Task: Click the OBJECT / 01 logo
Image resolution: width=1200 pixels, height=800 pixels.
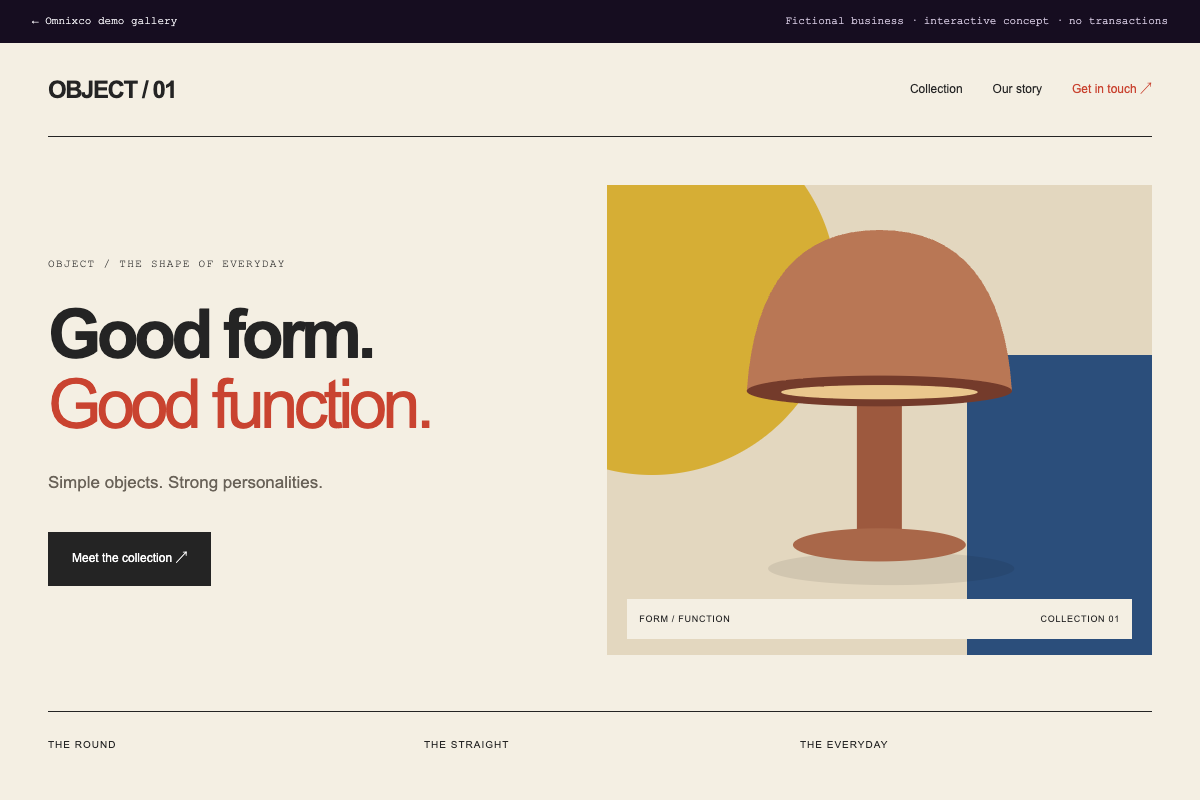Action: tap(112, 90)
